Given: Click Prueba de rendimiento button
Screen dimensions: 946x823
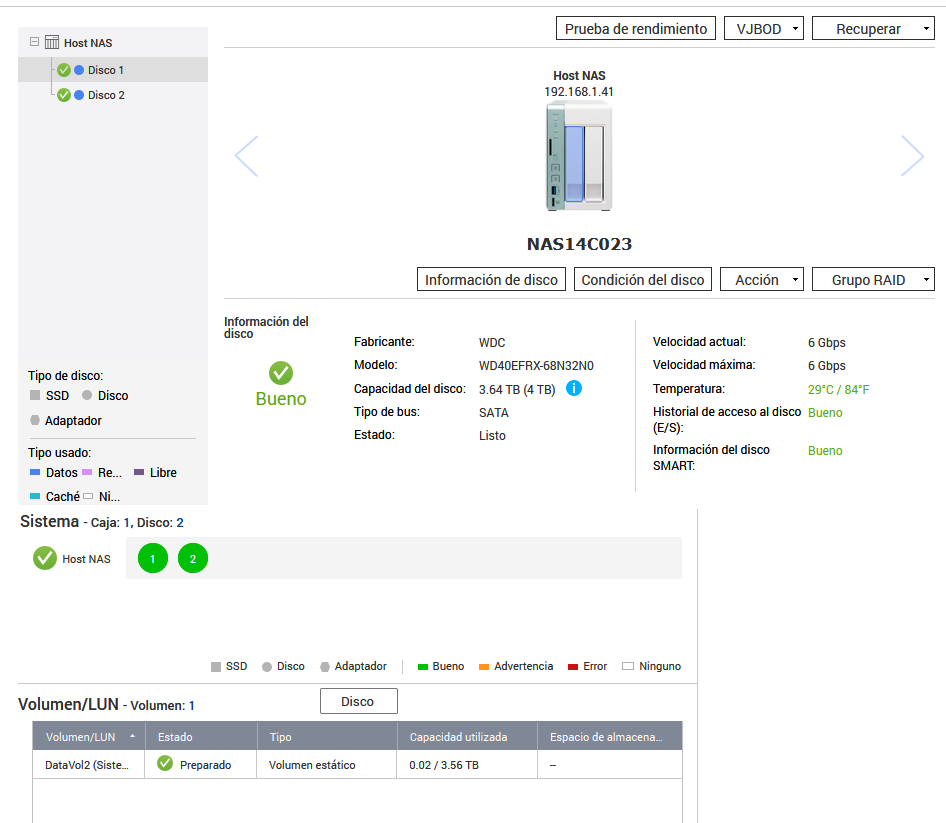Looking at the screenshot, I should [636, 29].
